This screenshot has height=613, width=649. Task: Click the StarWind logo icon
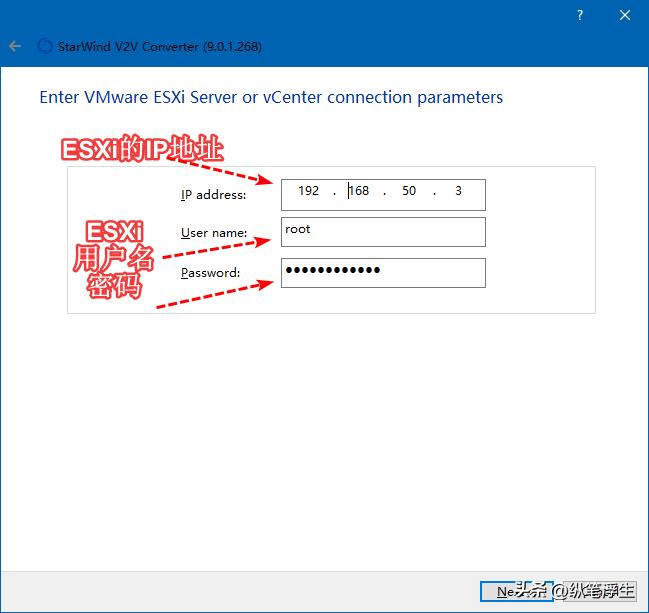click(x=45, y=46)
